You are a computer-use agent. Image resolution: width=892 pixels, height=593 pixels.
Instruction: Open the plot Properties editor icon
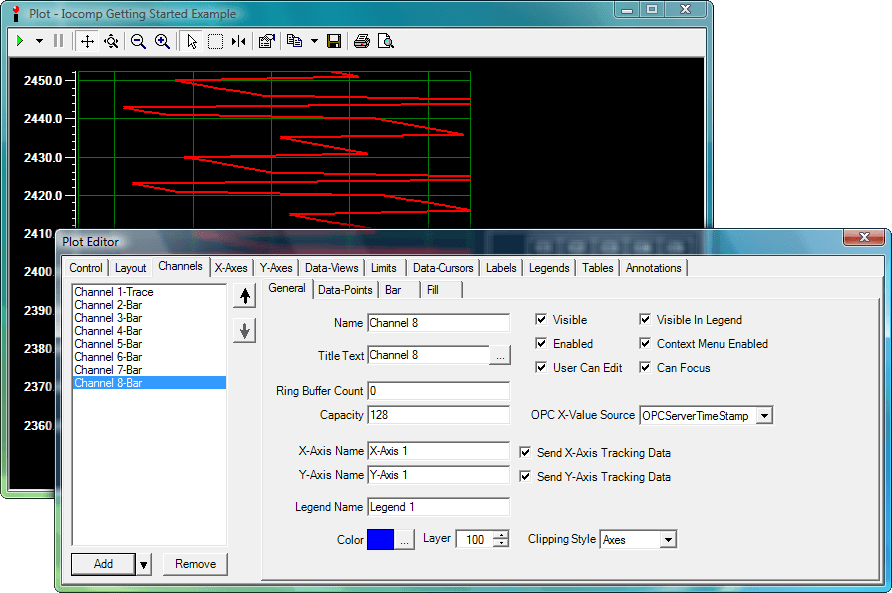pyautogui.click(x=267, y=41)
